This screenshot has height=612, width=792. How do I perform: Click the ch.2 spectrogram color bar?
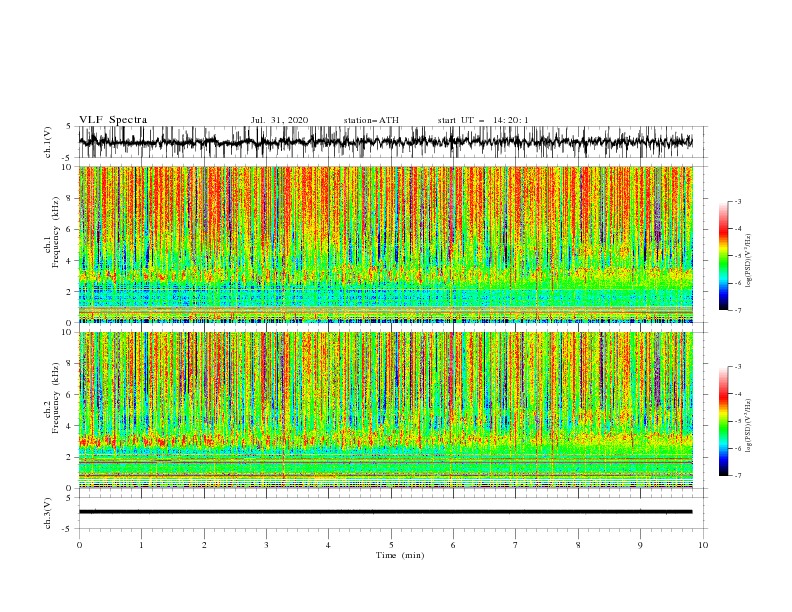723,421
